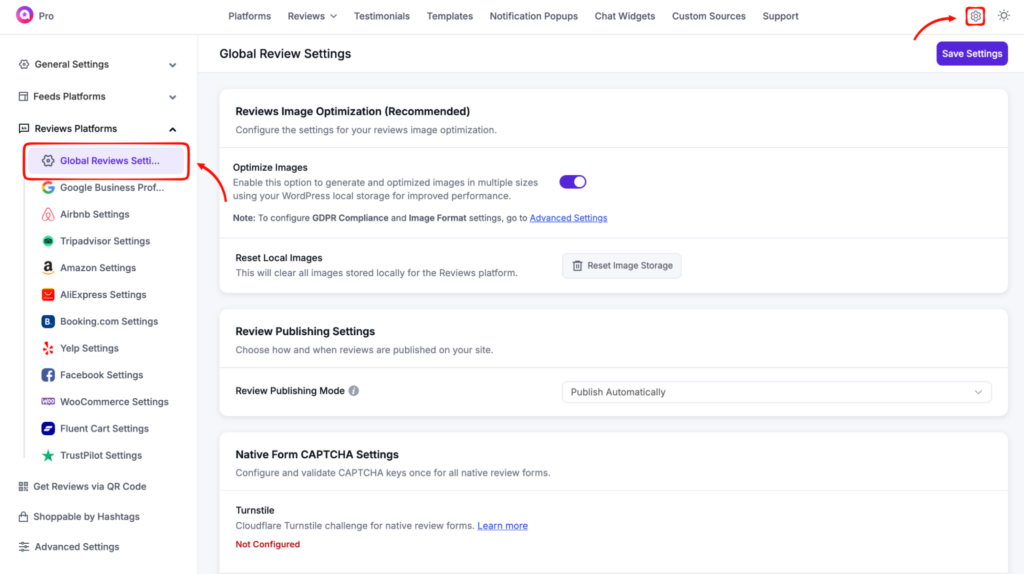Open Chat Widgets page
Image resolution: width=1024 pixels, height=574 pixels.
coord(625,16)
